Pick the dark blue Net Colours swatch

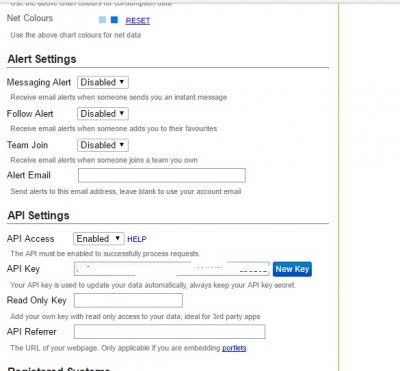(x=114, y=20)
